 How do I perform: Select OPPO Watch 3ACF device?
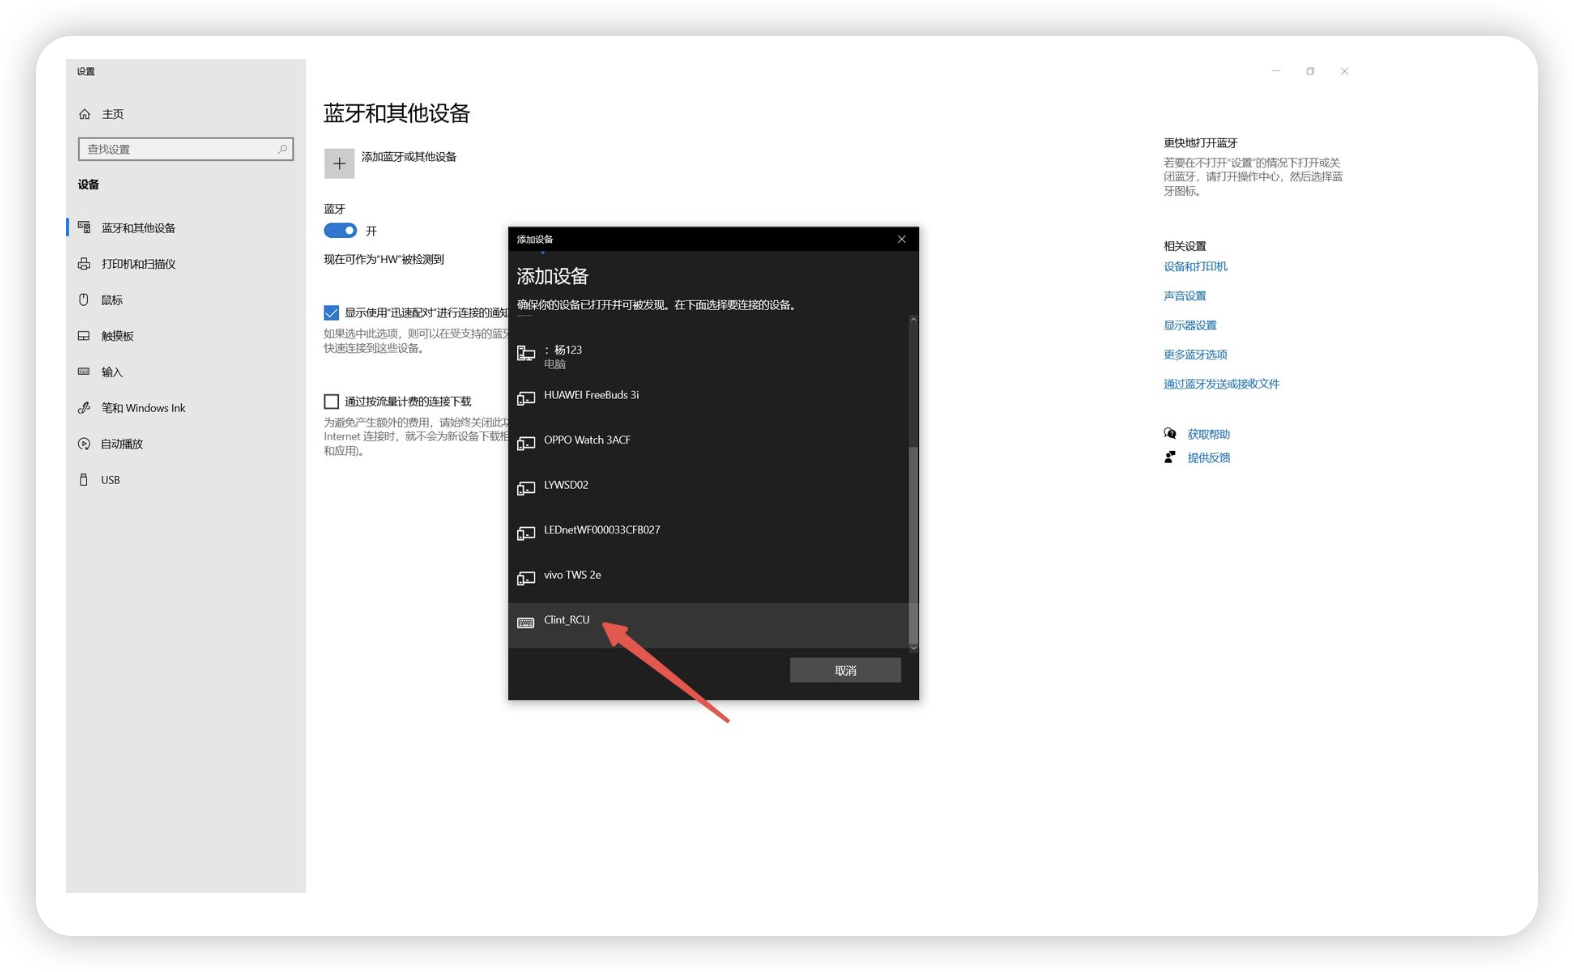708,445
